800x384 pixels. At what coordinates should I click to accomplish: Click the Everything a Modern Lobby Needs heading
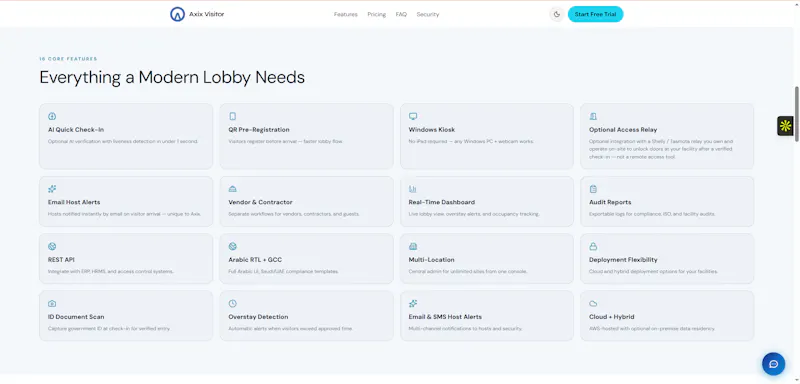click(x=172, y=78)
